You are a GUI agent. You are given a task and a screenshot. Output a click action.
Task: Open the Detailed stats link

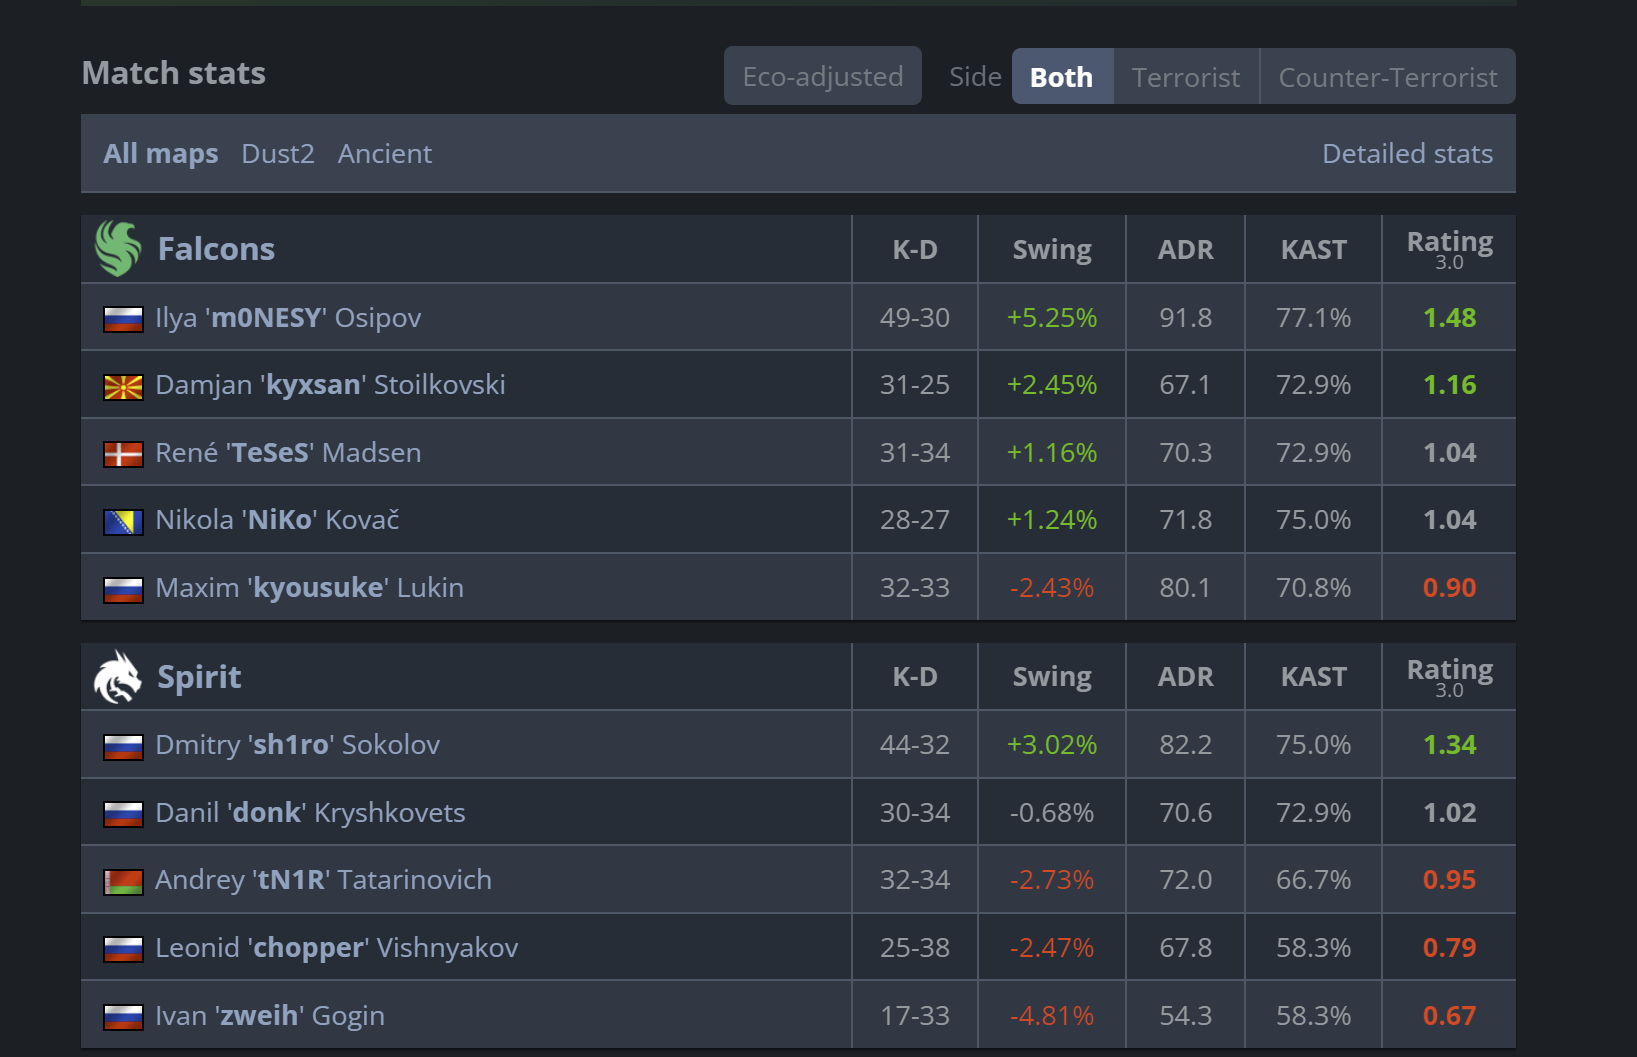point(1407,154)
